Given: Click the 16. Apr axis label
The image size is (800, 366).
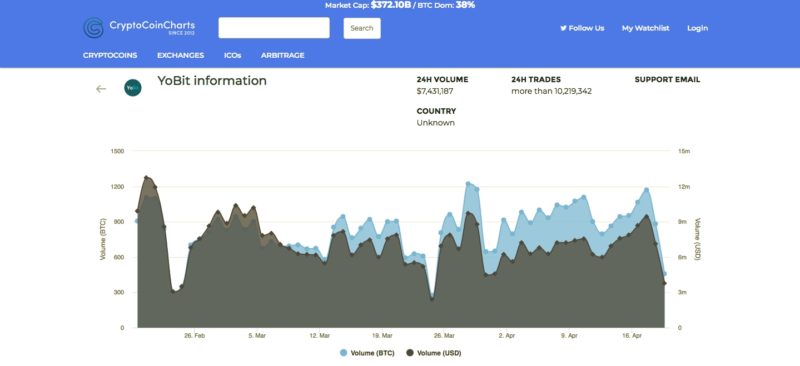Looking at the screenshot, I should [x=632, y=336].
